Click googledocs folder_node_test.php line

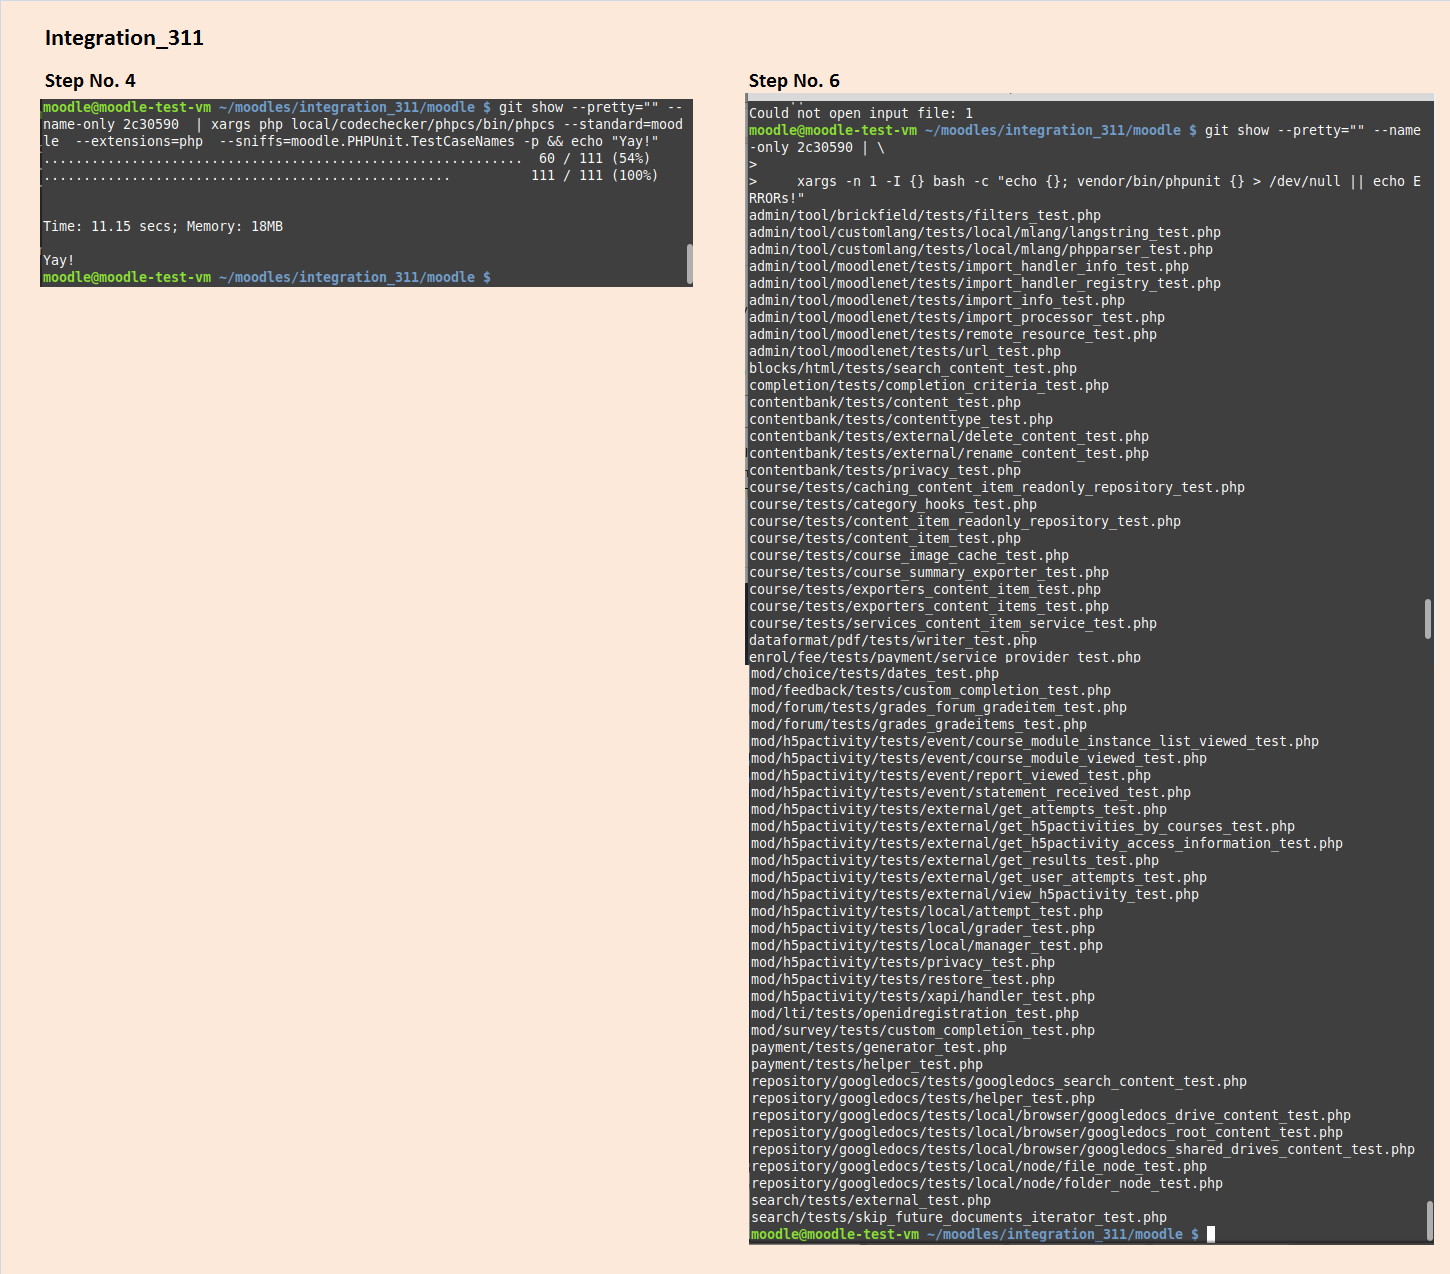point(987,1184)
